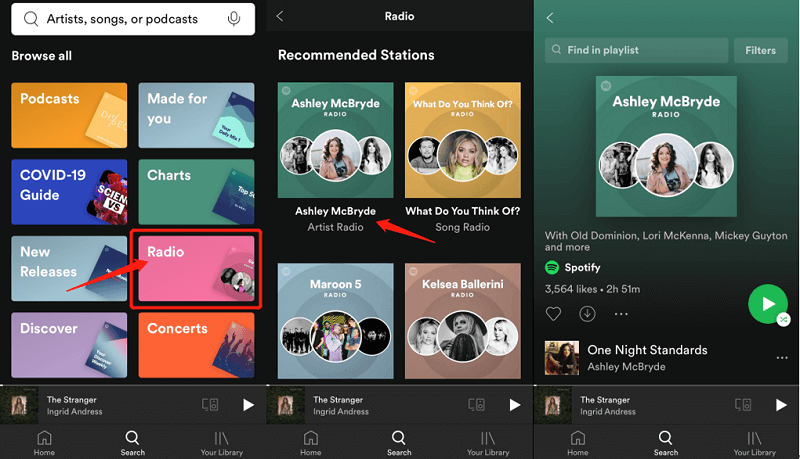Open the Concerts tile in Browse all
The height and width of the screenshot is (459, 800).
click(x=199, y=344)
